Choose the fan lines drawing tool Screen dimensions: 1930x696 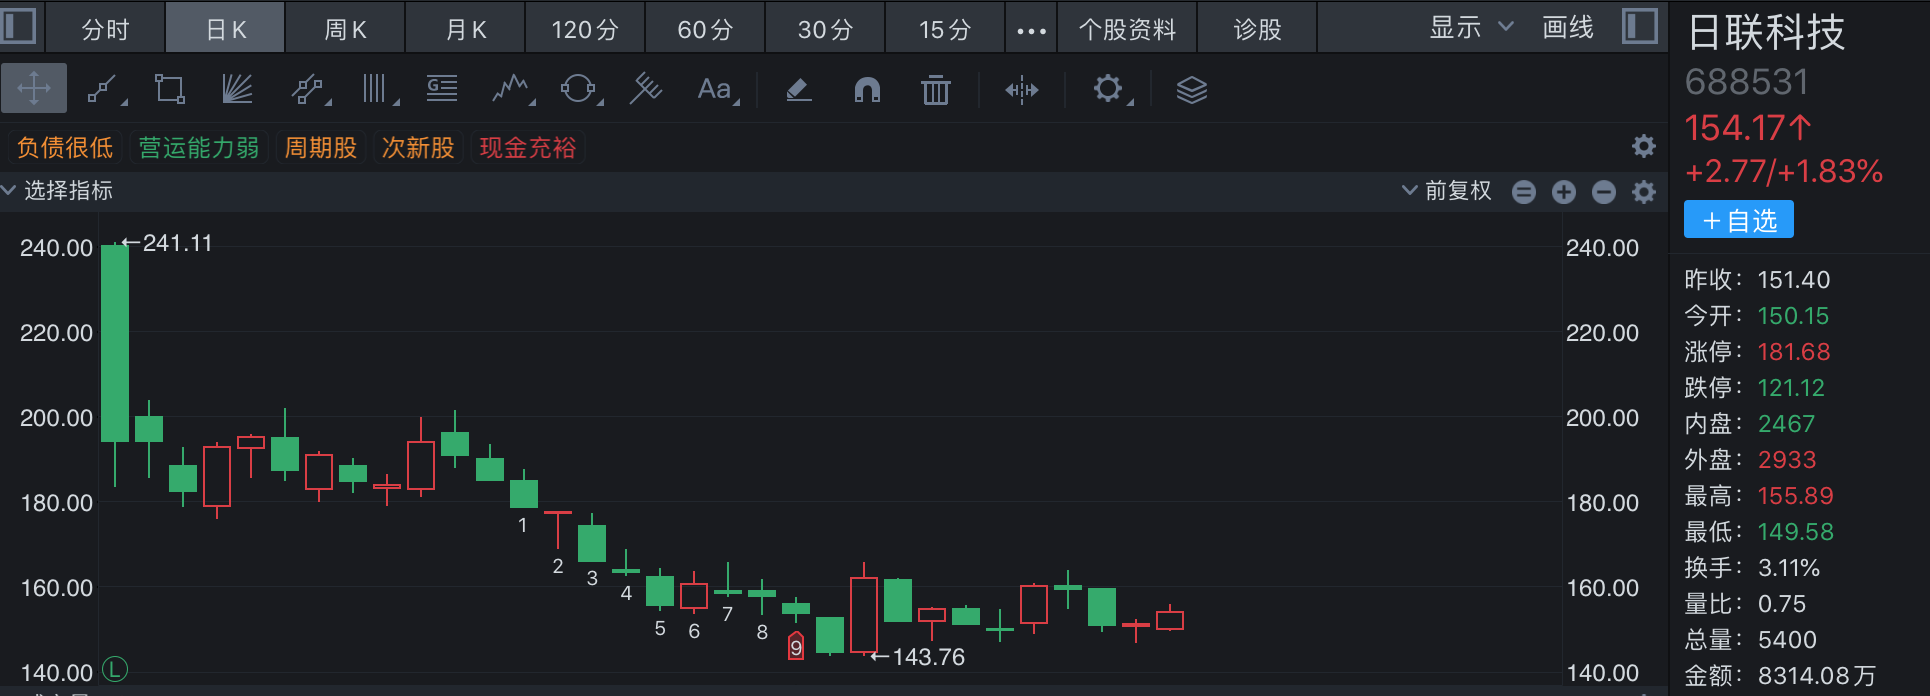(237, 90)
